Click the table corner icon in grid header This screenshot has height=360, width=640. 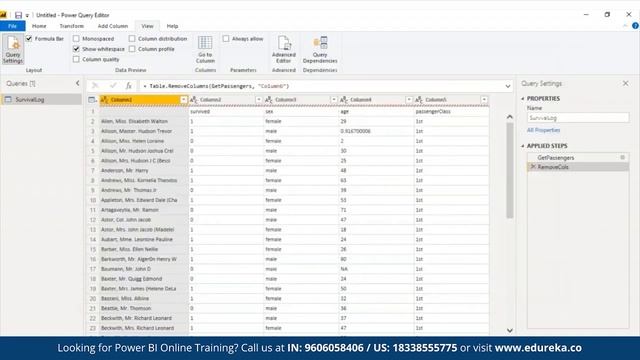[92, 100]
